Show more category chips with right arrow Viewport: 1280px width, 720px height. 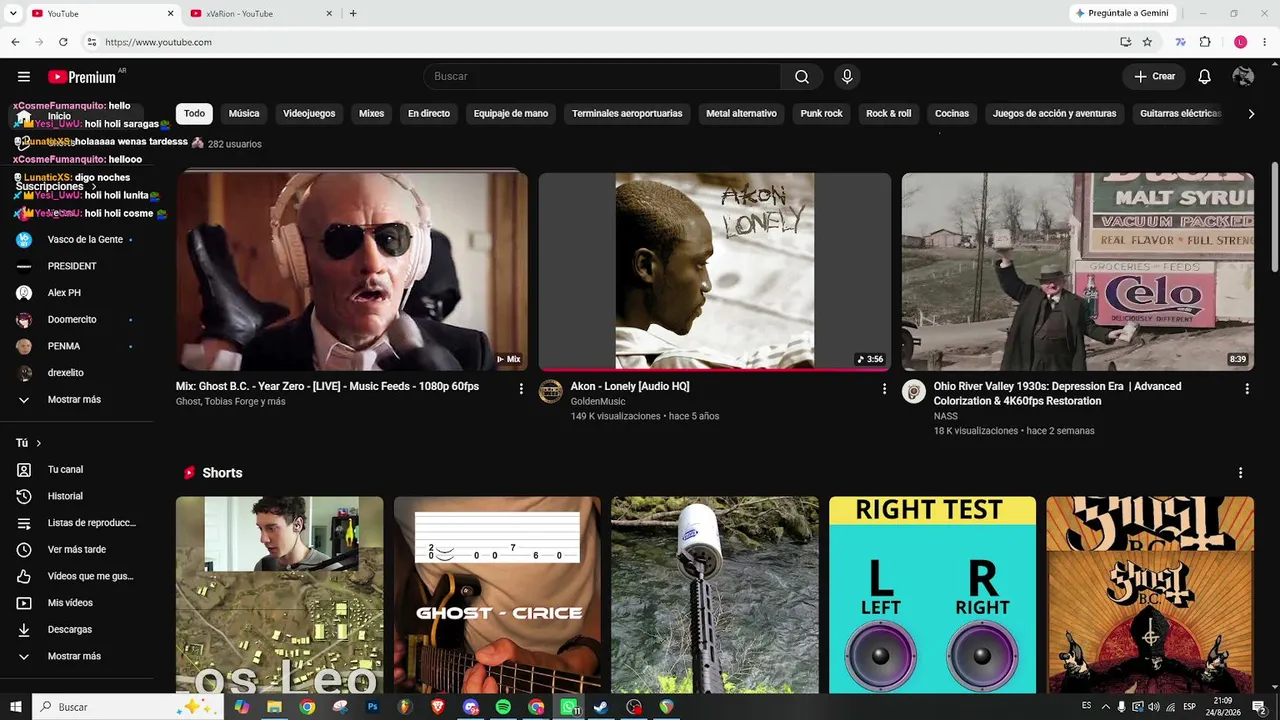tap(1251, 114)
